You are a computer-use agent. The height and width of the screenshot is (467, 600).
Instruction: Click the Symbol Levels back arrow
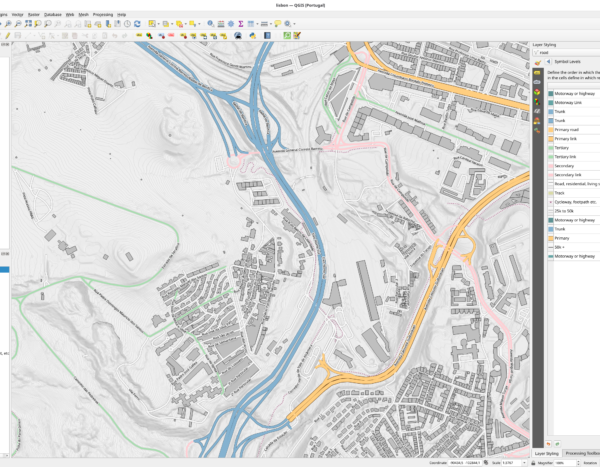click(x=548, y=61)
